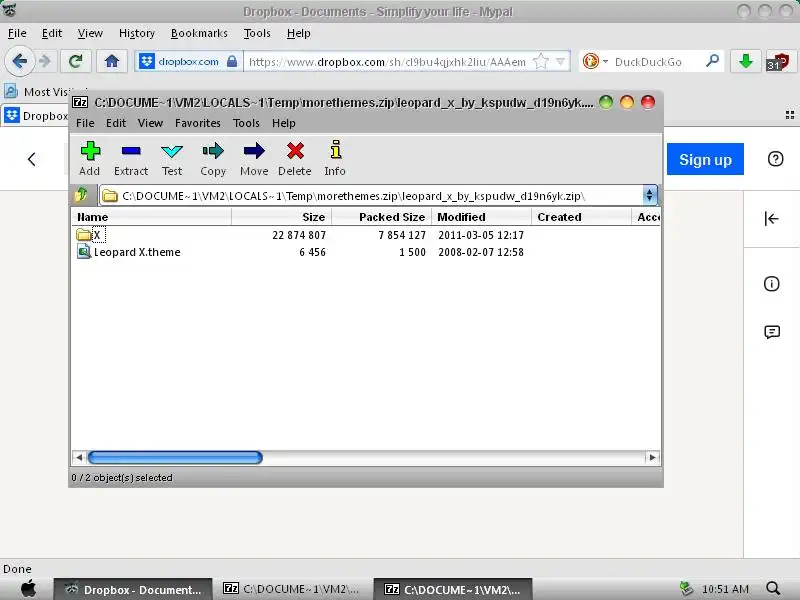
Task: Go forward in the Mypal browser
Action: (x=45, y=62)
